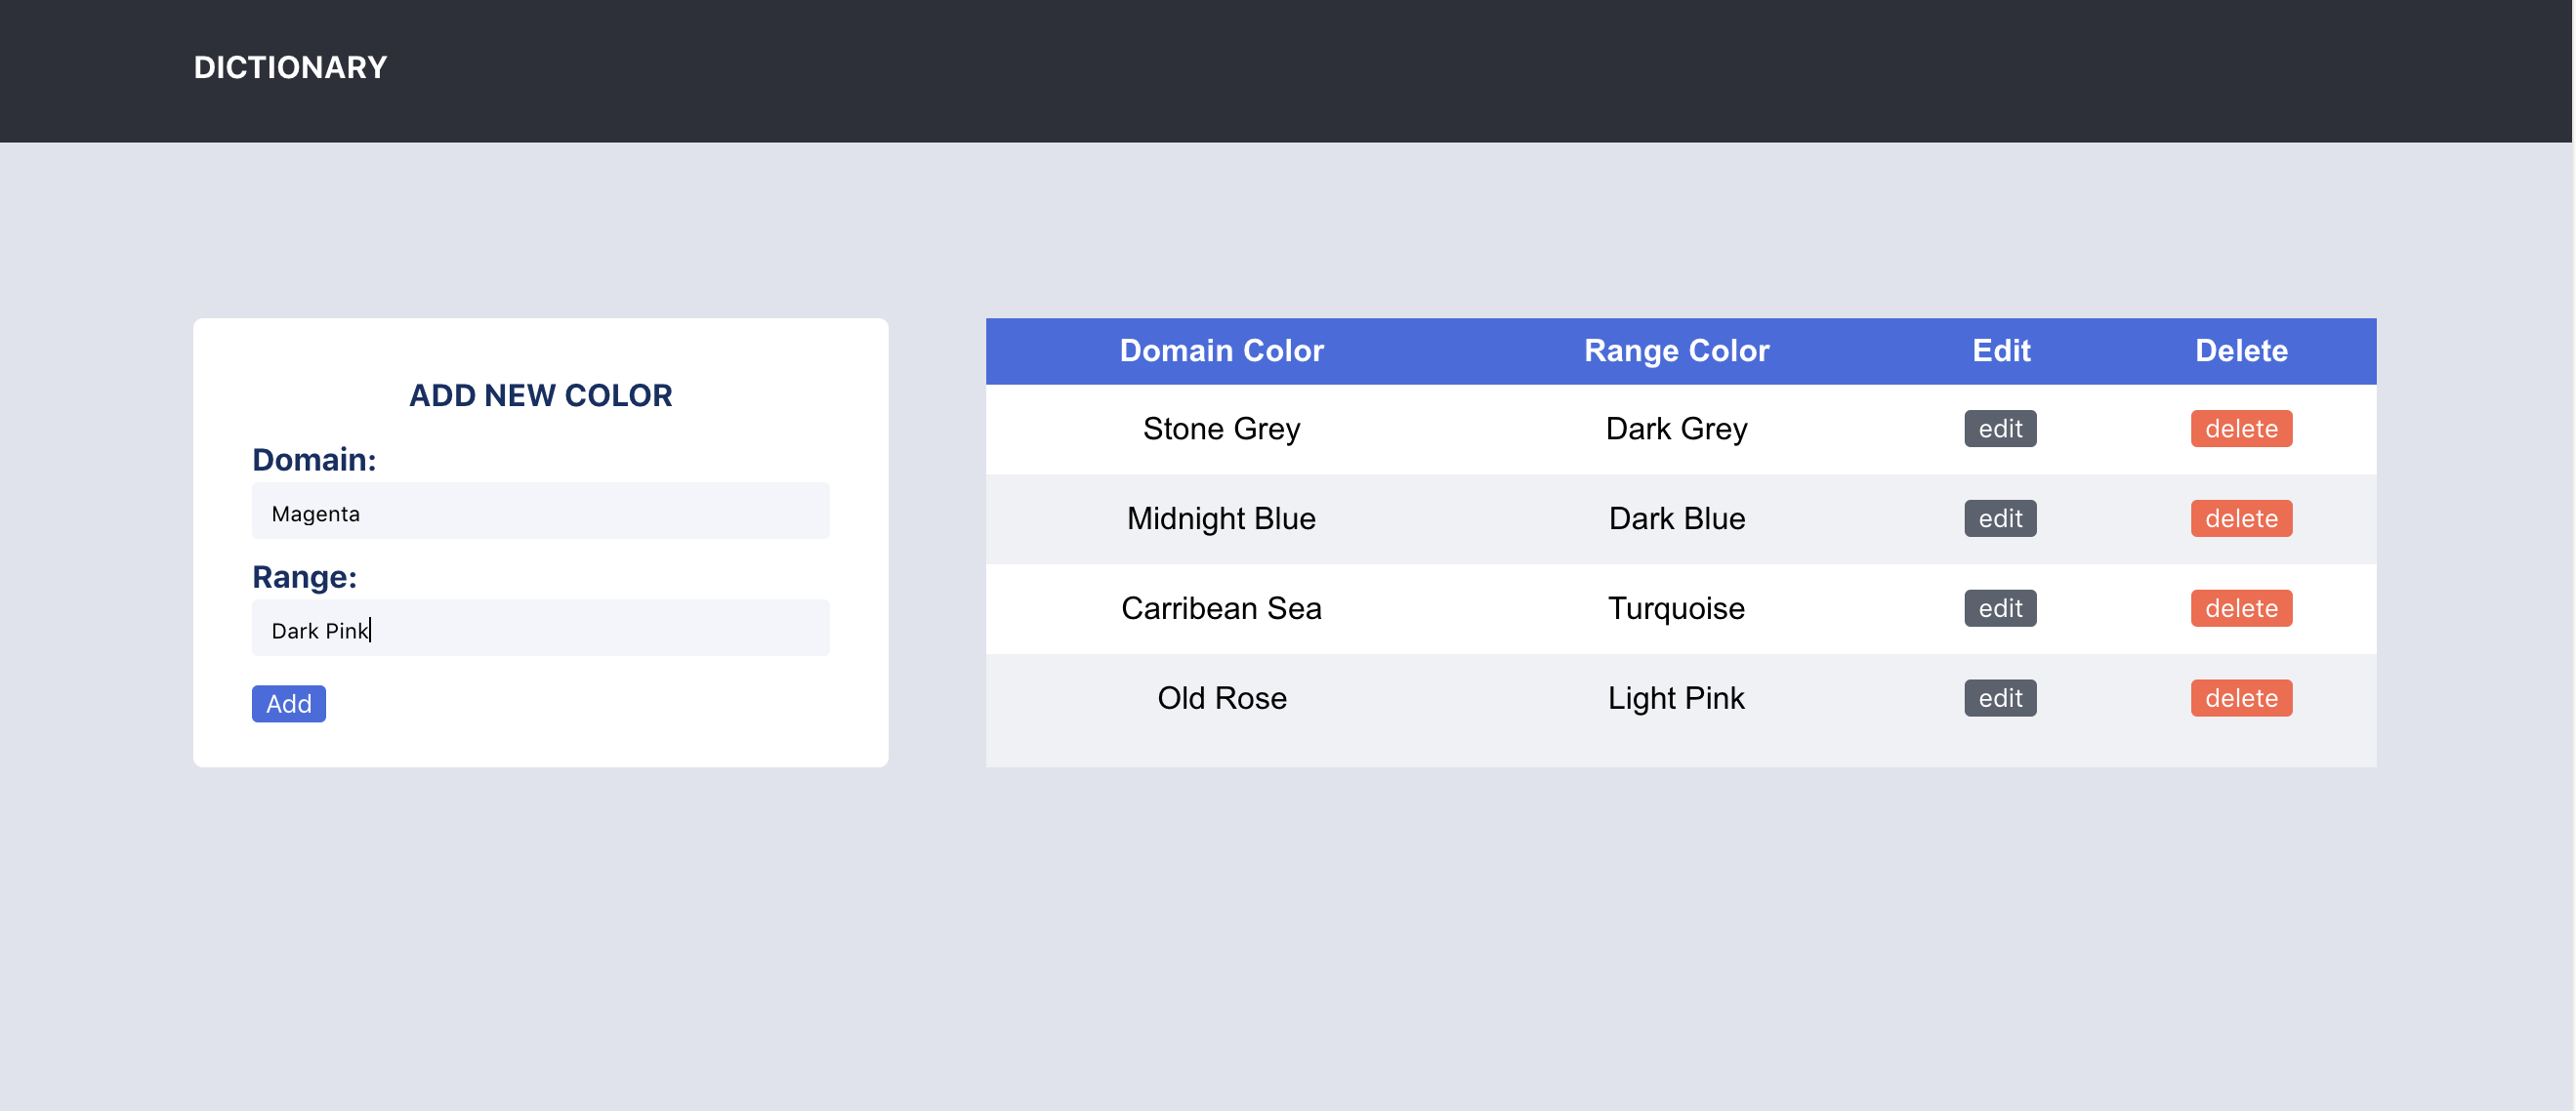Click the Domain Color column header
The height and width of the screenshot is (1111, 2576).
tap(1221, 351)
